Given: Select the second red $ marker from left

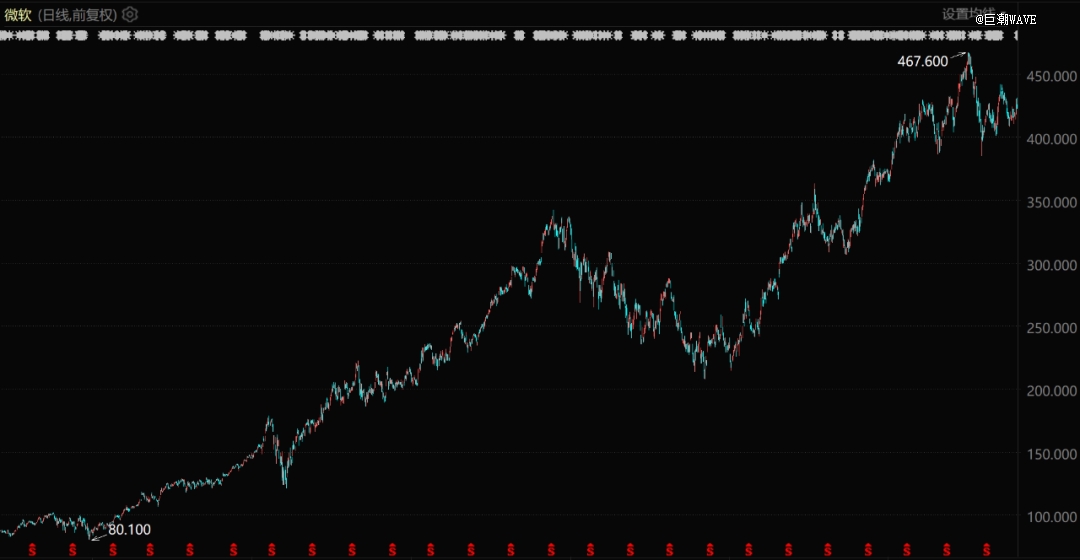Looking at the screenshot, I should pos(72,549).
